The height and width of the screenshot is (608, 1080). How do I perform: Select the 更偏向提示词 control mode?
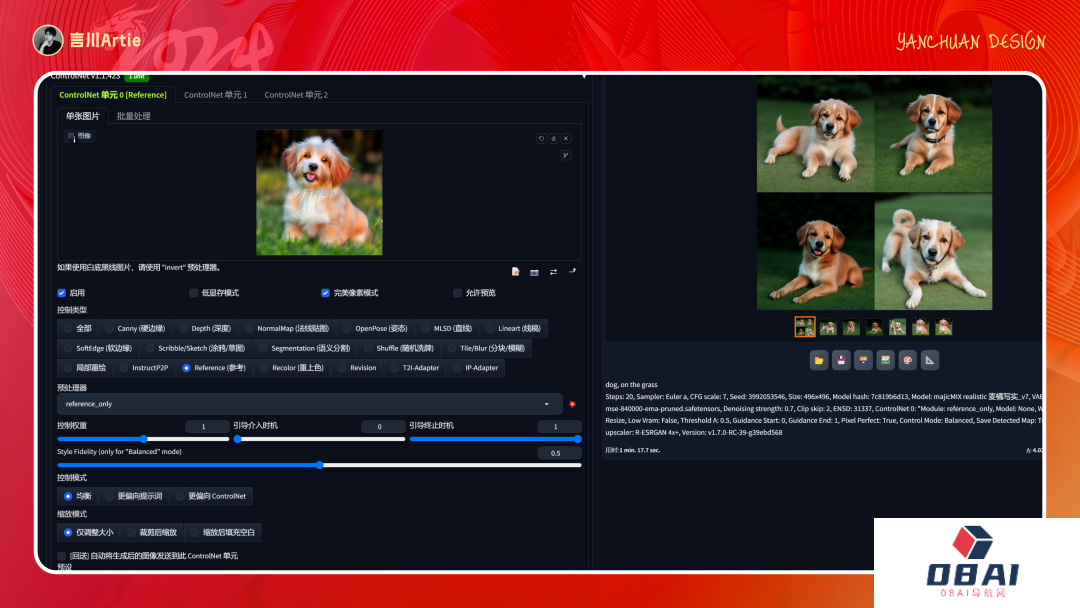click(x=134, y=496)
